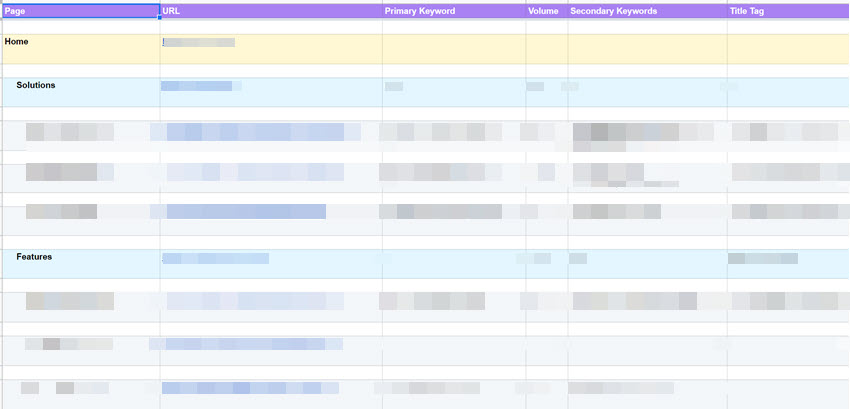850x409 pixels.
Task: Click the Volume column header cell
Action: [546, 11]
